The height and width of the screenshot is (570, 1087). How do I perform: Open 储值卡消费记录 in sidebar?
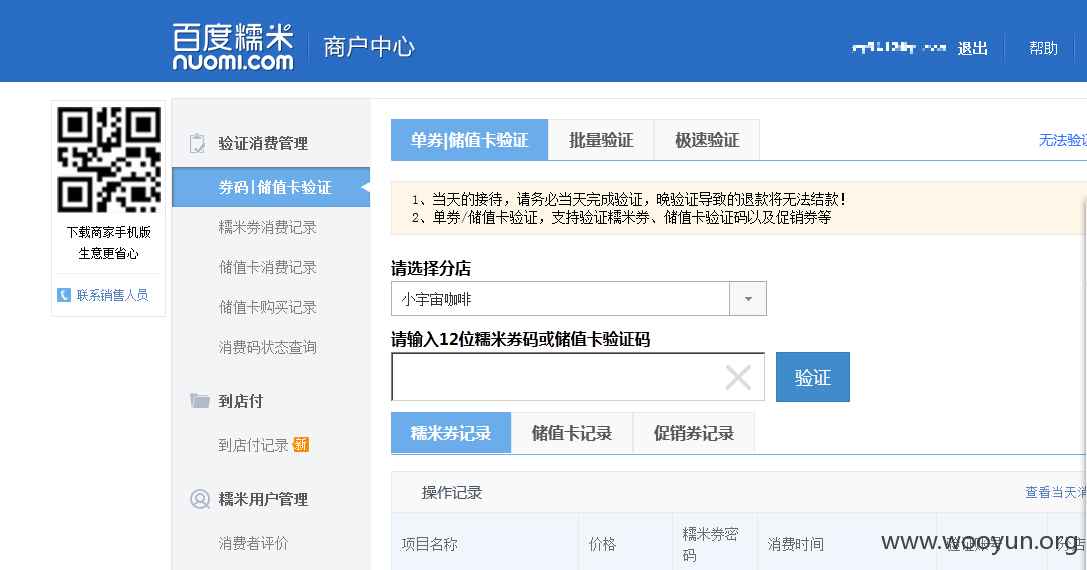(x=268, y=268)
